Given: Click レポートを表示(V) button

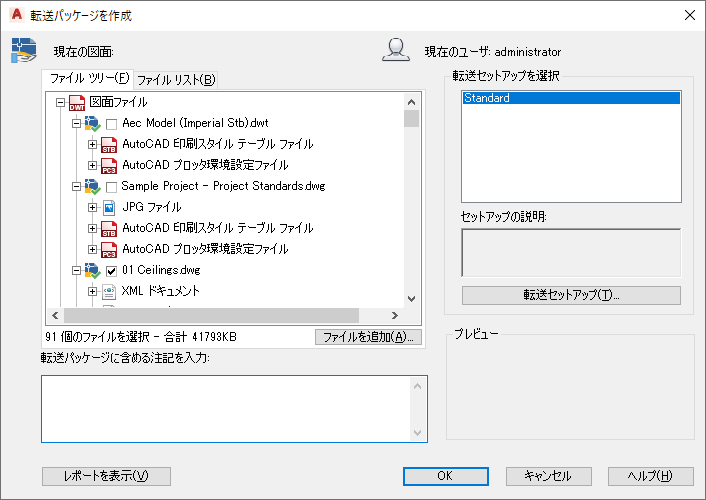Looking at the screenshot, I should pos(106,476).
